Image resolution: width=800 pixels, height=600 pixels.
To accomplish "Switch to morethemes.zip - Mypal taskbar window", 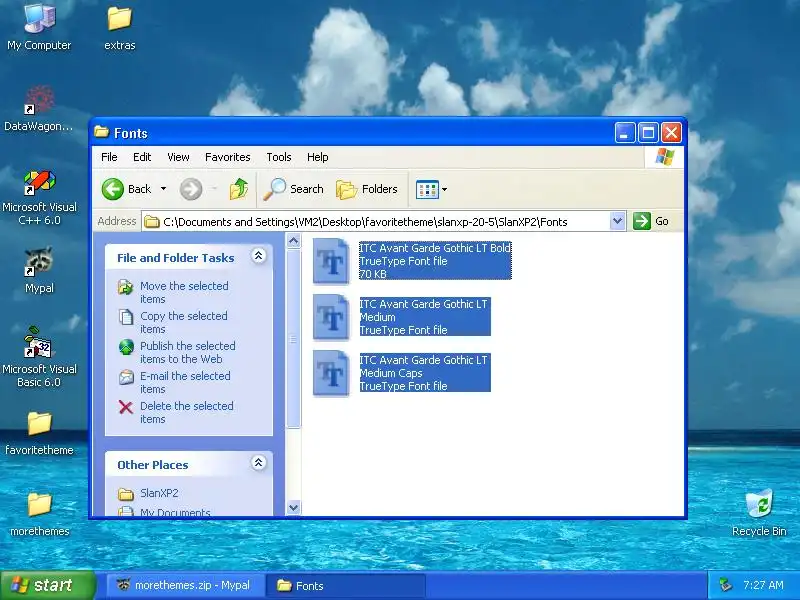I will 185,585.
